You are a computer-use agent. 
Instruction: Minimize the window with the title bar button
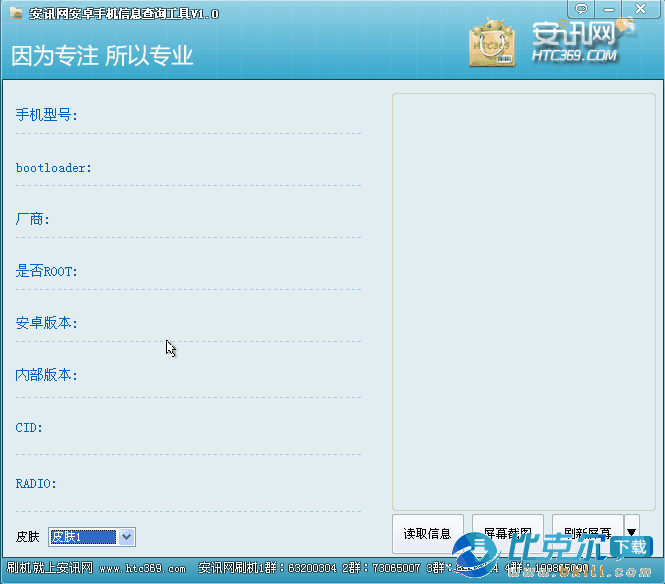coord(612,9)
